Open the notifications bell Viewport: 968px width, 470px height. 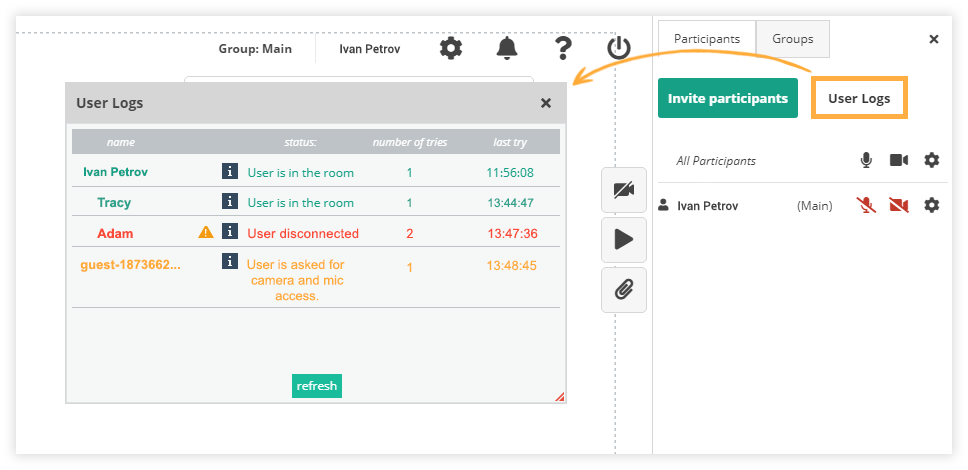(507, 48)
